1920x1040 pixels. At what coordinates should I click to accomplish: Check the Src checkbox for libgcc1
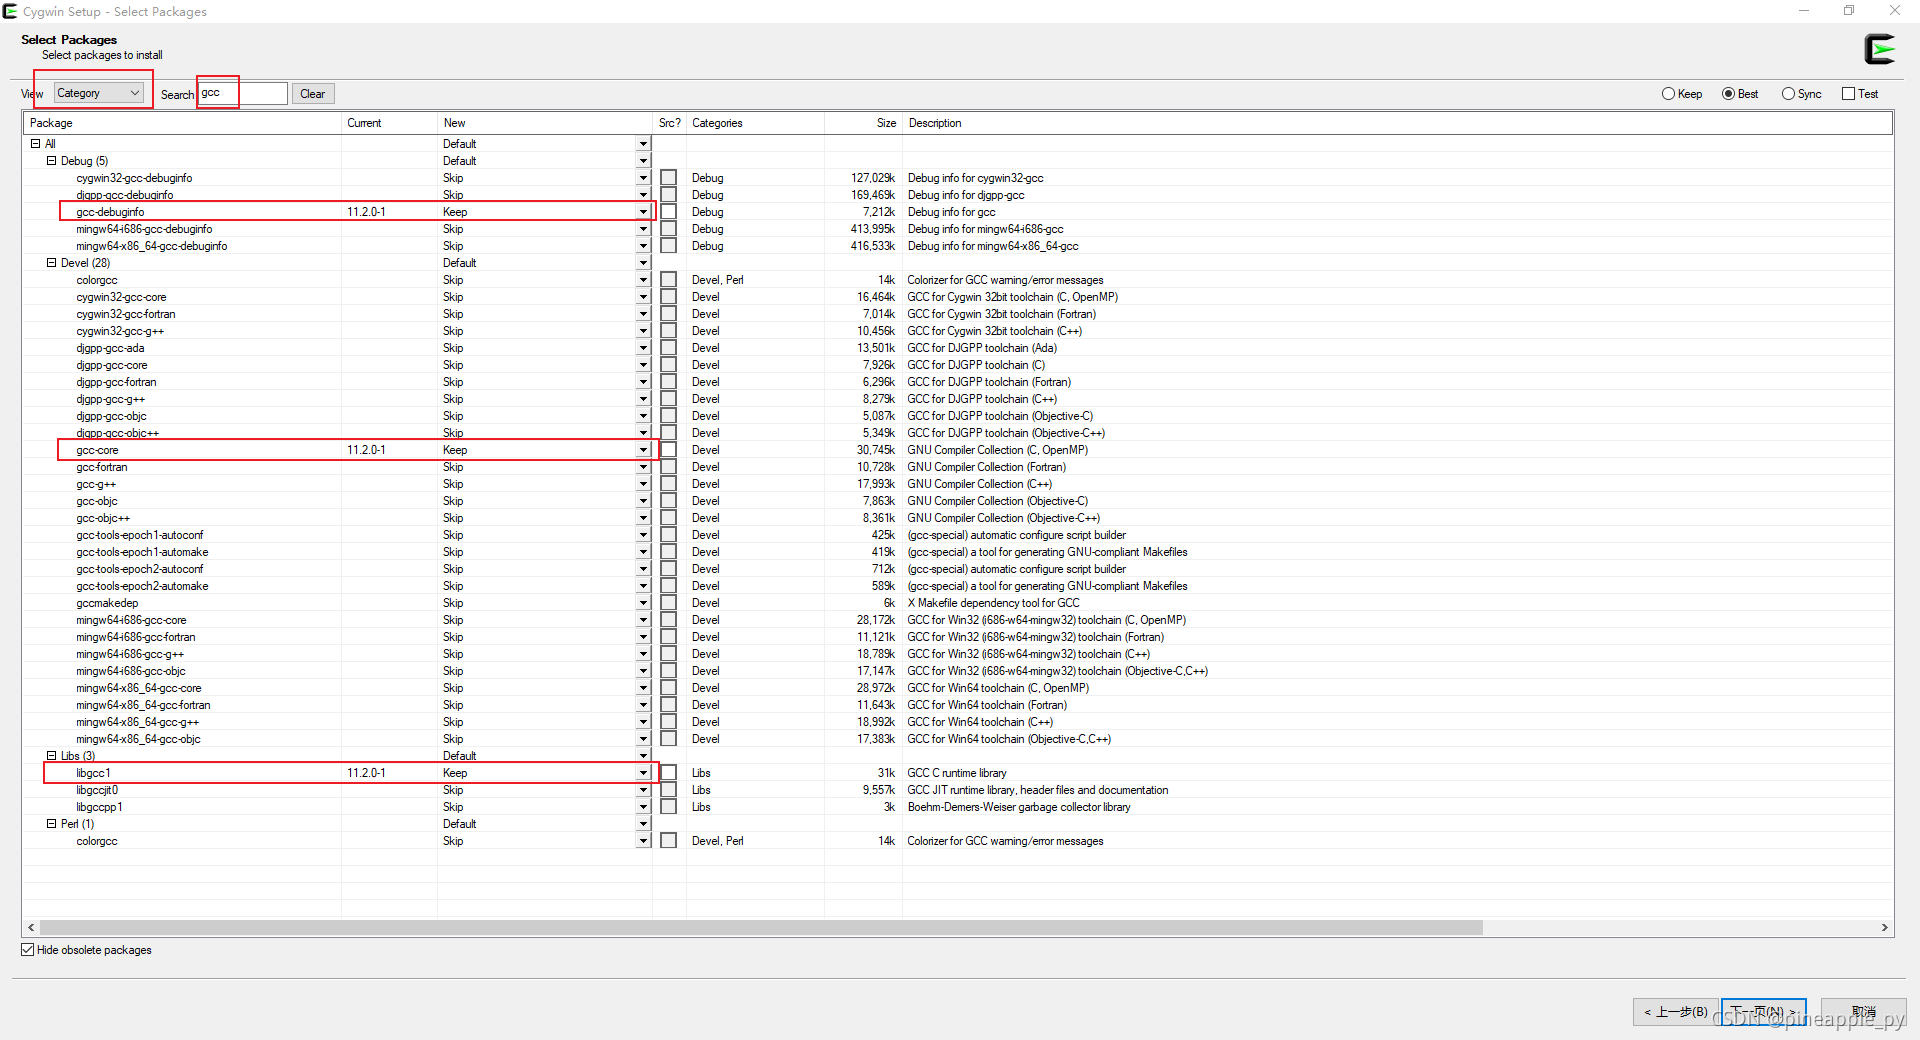tap(669, 773)
